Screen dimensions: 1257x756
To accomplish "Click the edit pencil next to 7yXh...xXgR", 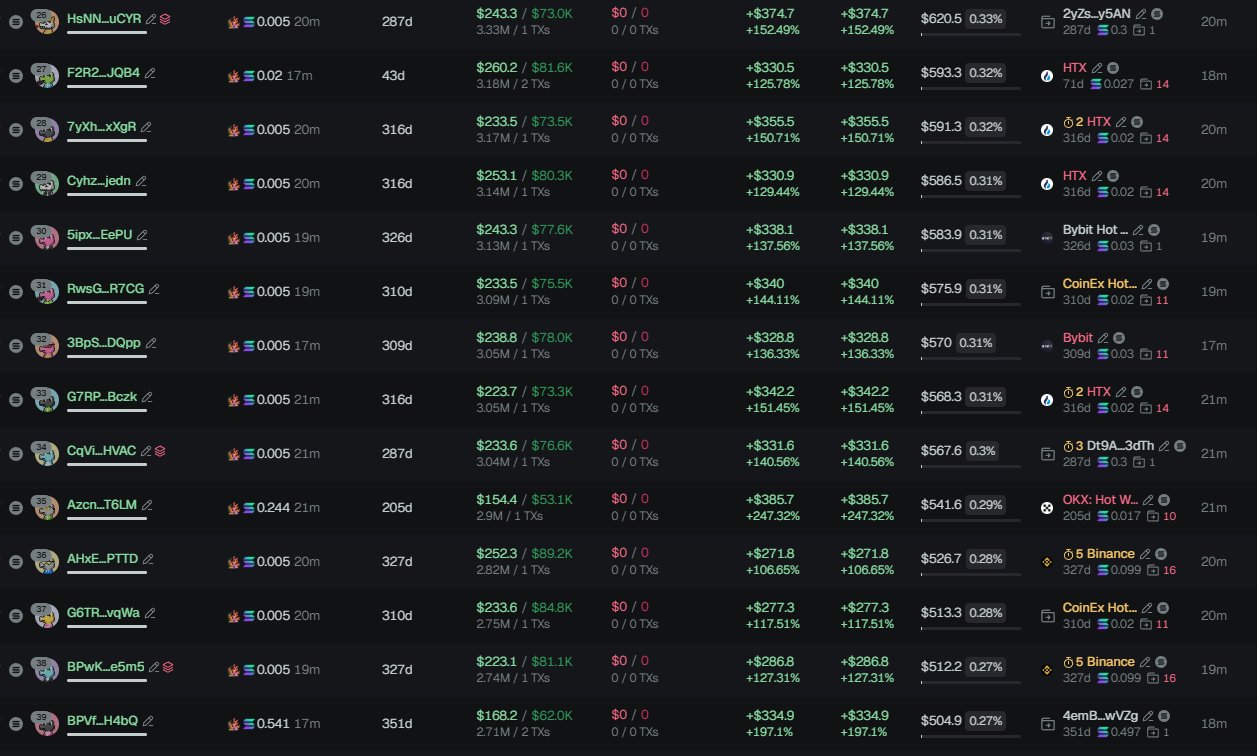I will [146, 127].
